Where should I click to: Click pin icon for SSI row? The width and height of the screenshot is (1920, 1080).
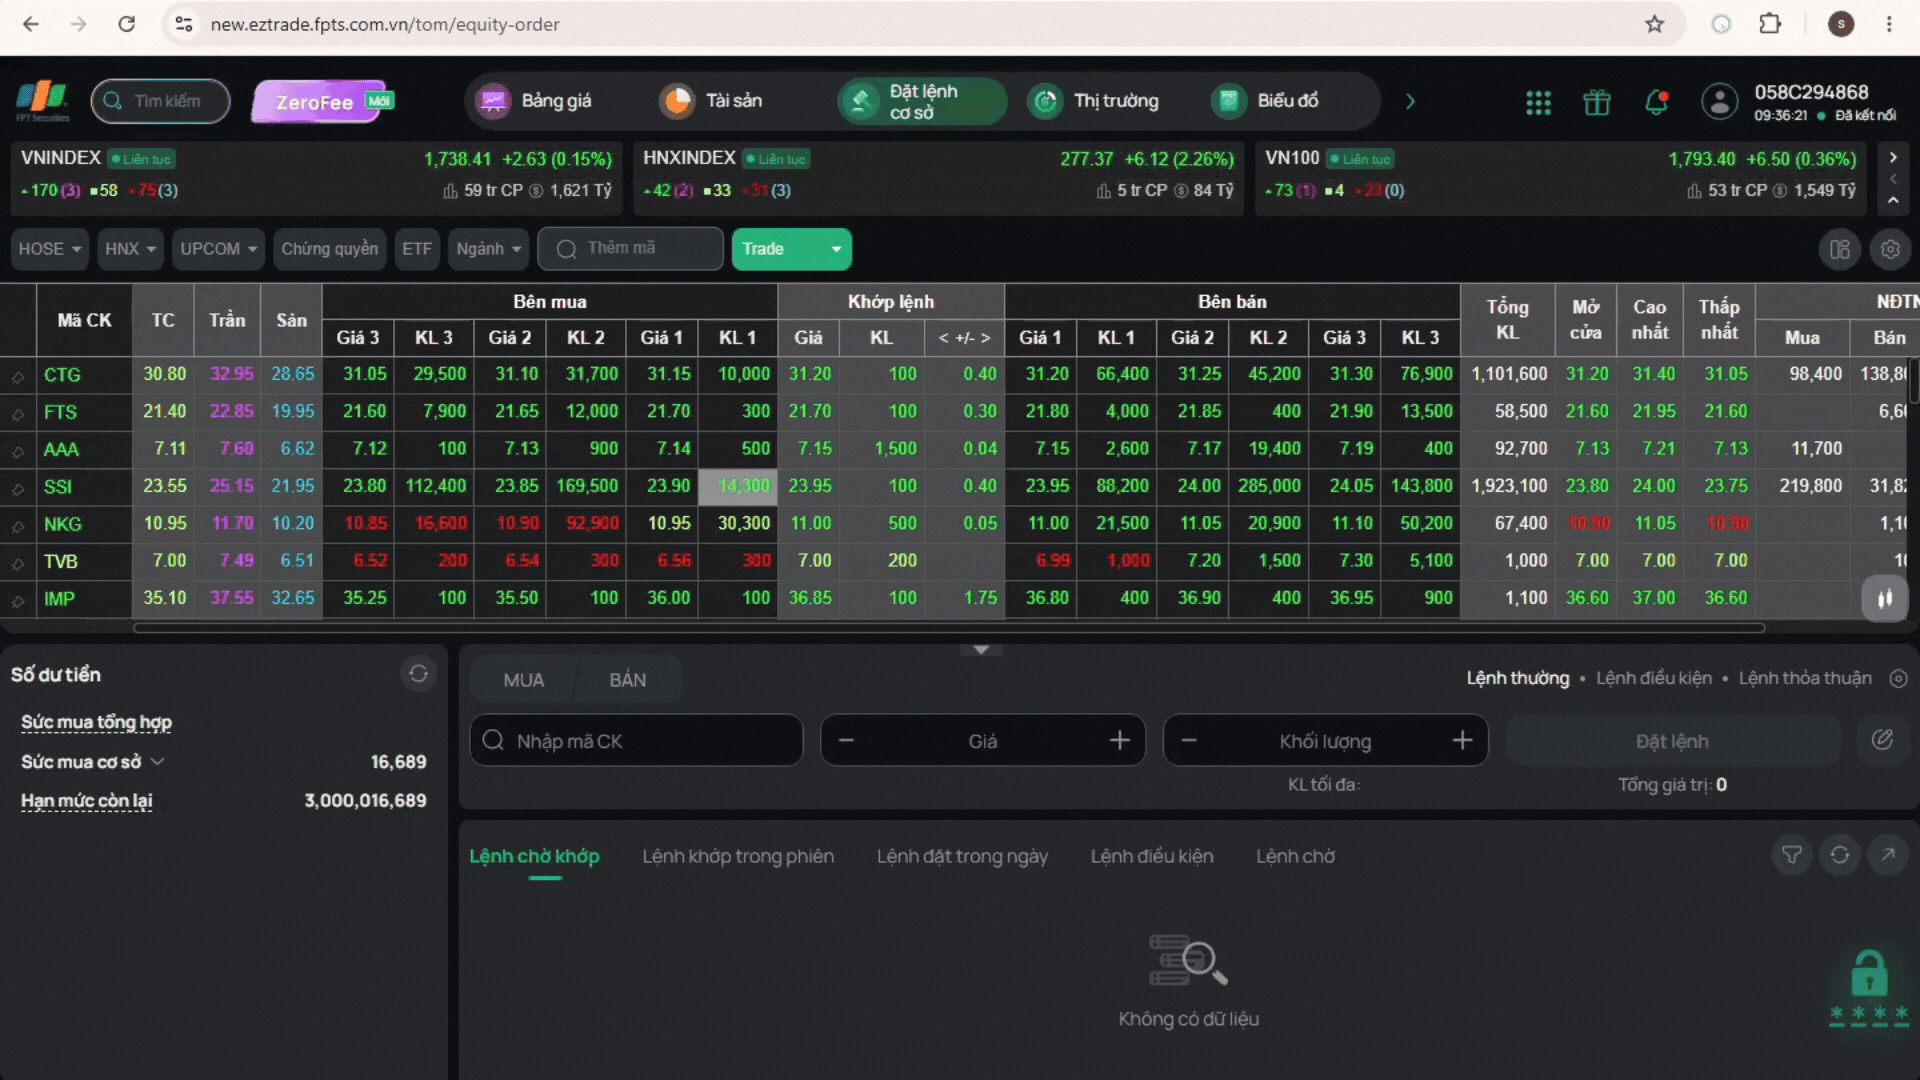[x=18, y=488]
